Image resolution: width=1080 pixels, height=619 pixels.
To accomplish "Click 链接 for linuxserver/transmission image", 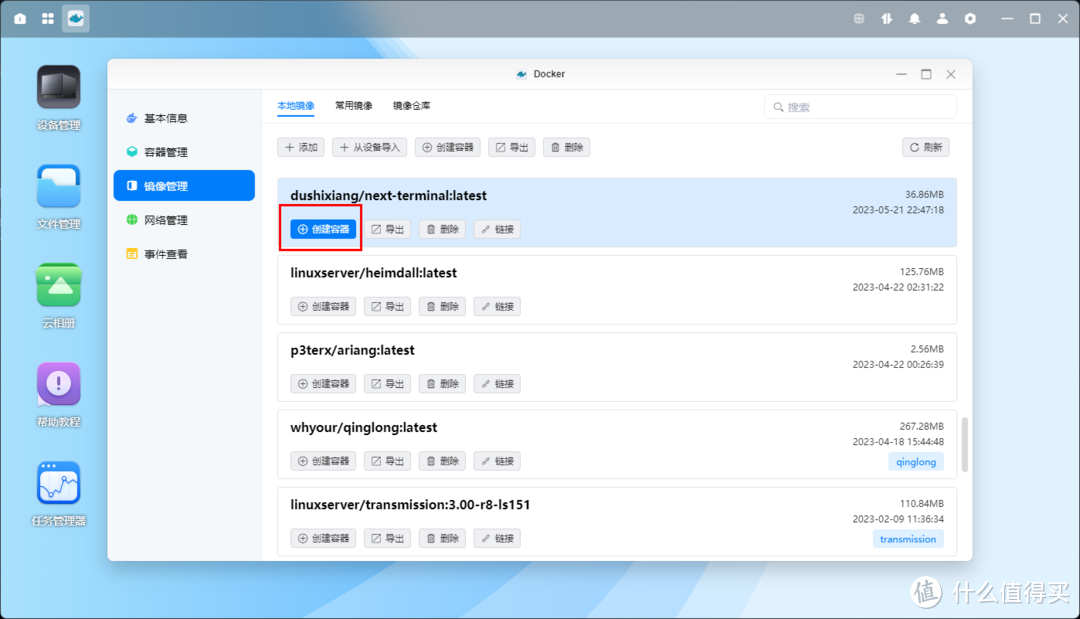I will click(x=497, y=538).
